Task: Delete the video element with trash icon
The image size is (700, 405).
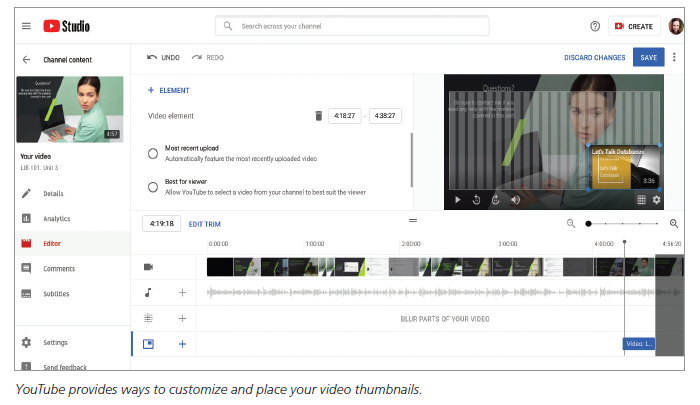Action: (318, 116)
